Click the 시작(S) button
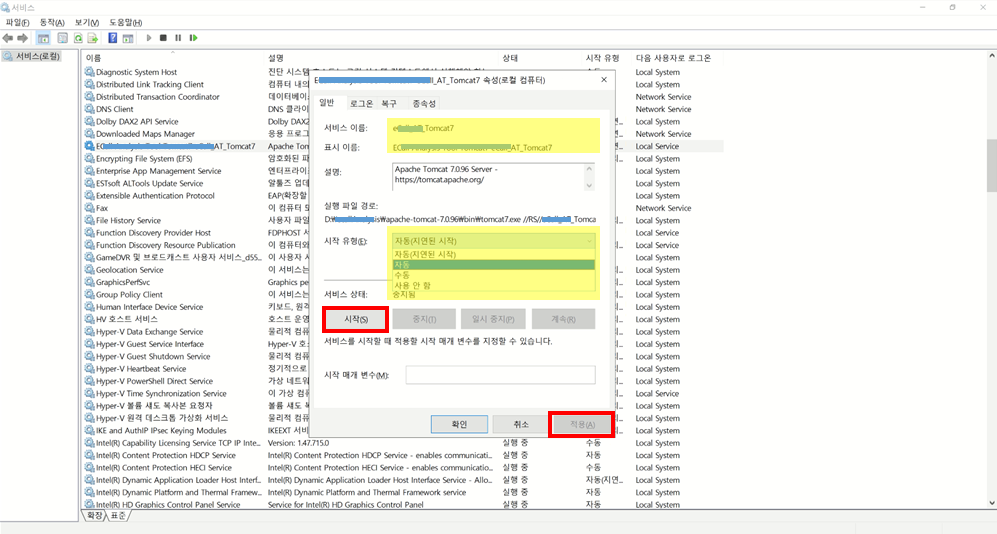The image size is (997, 534). 355,319
